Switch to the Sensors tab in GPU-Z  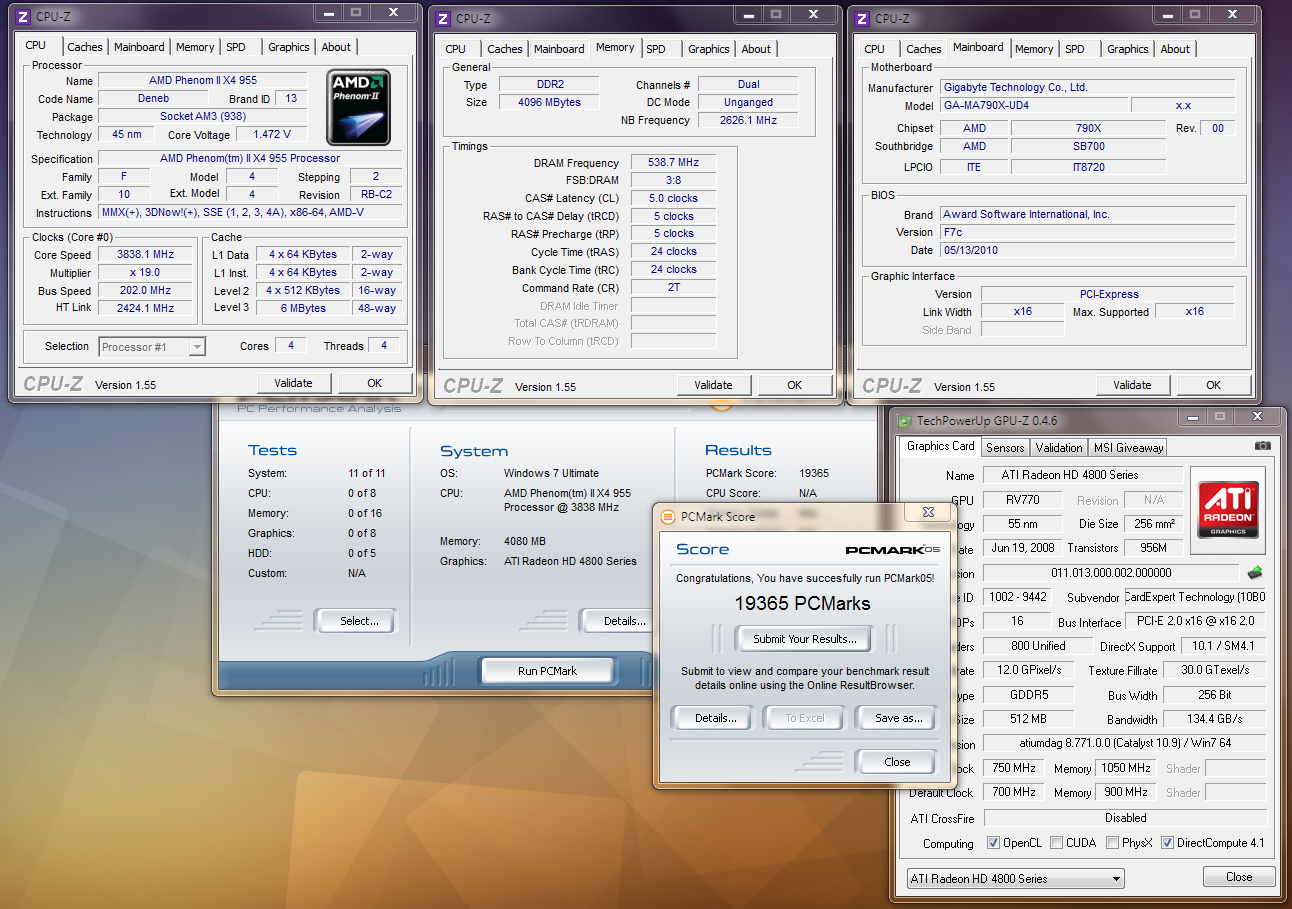(1005, 448)
